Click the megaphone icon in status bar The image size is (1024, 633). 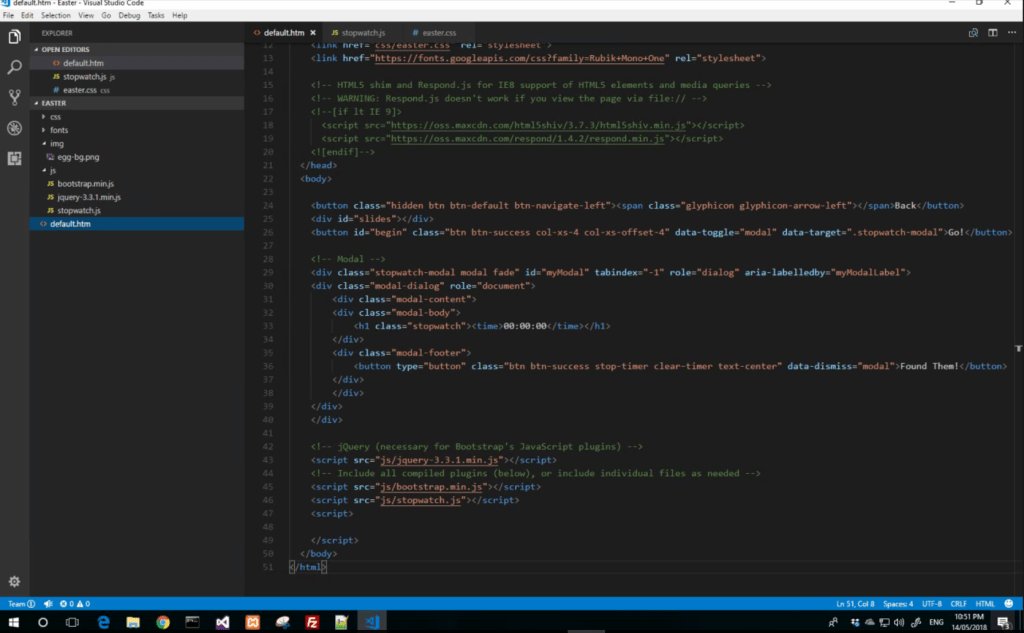[x=48, y=604]
